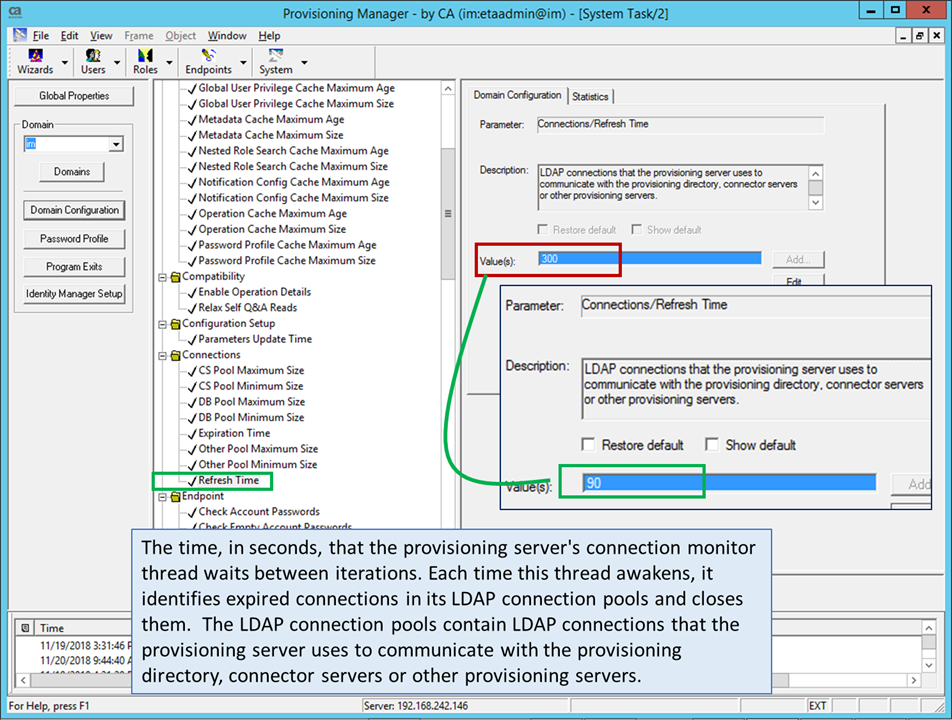Open the Domain combo box dropdown
Screen dimensions: 952x720
tap(116, 144)
